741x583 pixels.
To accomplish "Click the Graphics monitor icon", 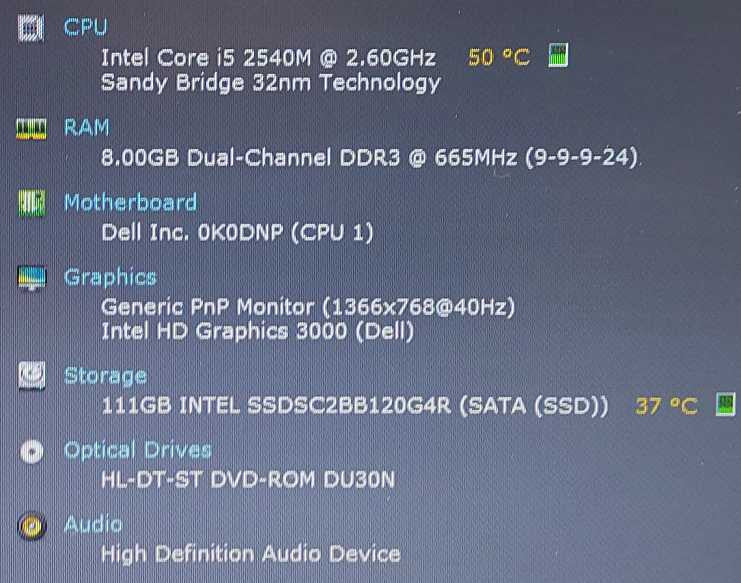I will click(32, 278).
